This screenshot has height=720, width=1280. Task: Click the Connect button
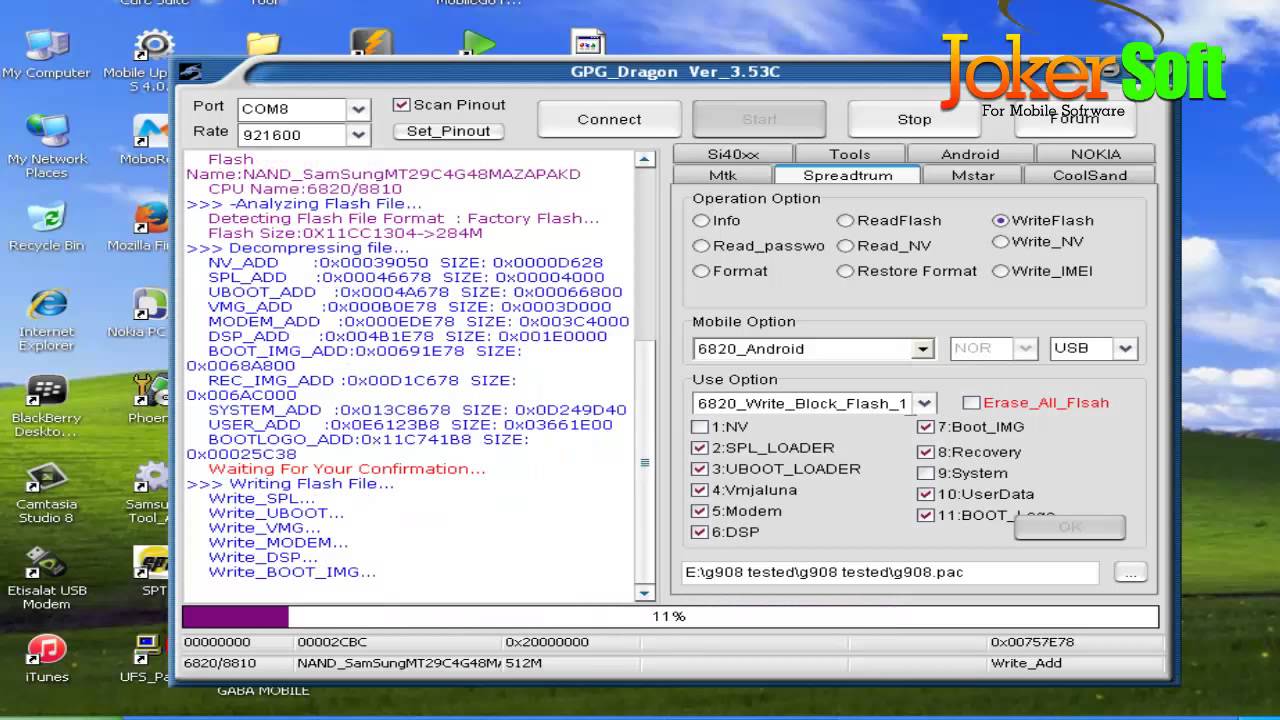coord(609,119)
